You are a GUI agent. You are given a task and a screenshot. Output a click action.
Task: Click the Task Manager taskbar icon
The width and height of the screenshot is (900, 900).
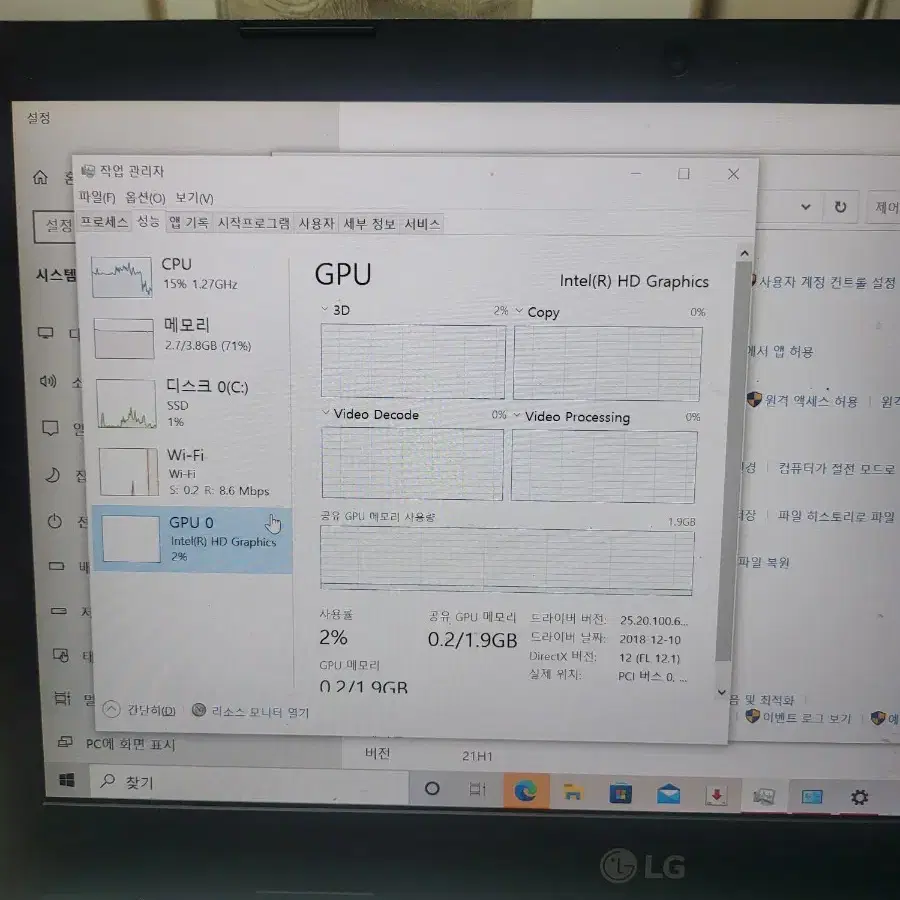pyautogui.click(x=764, y=796)
